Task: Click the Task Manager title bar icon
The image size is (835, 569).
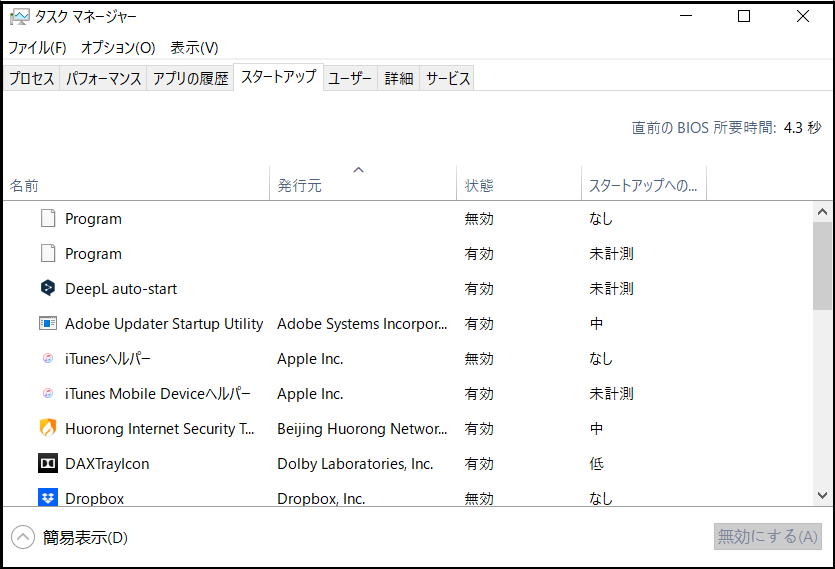Action: pyautogui.click(x=19, y=17)
